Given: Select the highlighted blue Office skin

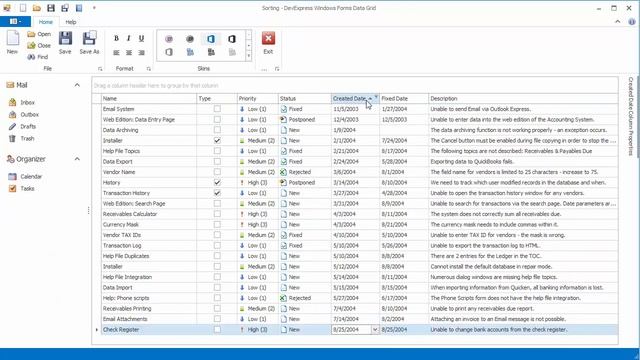Looking at the screenshot, I should tap(211, 39).
